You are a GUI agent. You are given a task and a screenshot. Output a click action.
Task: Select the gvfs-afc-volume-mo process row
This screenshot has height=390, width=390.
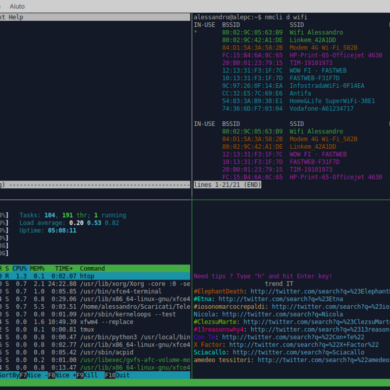click(x=95, y=360)
